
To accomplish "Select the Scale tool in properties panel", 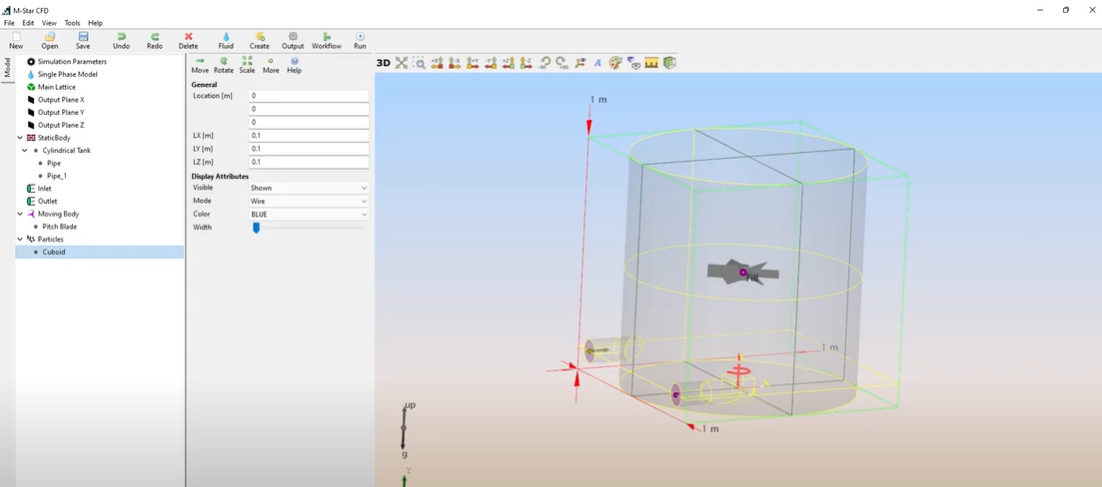I will [247, 65].
